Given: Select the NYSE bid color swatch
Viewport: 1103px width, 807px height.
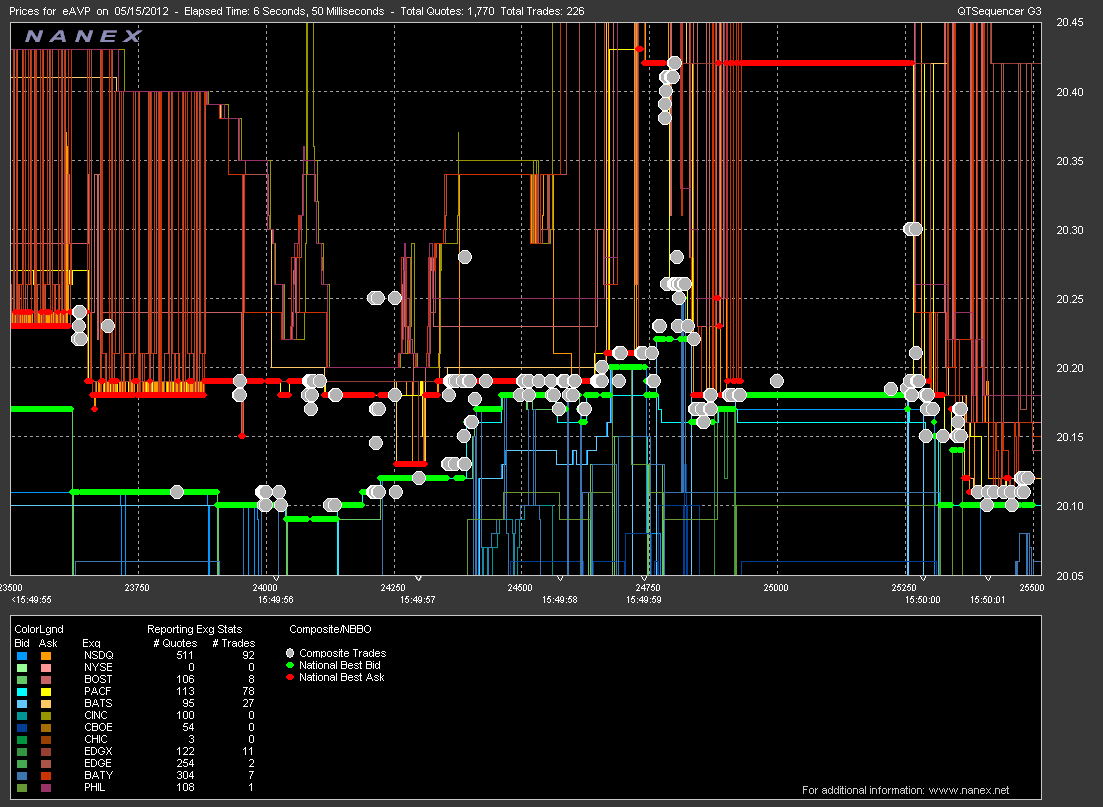Looking at the screenshot, I should (x=22, y=668).
